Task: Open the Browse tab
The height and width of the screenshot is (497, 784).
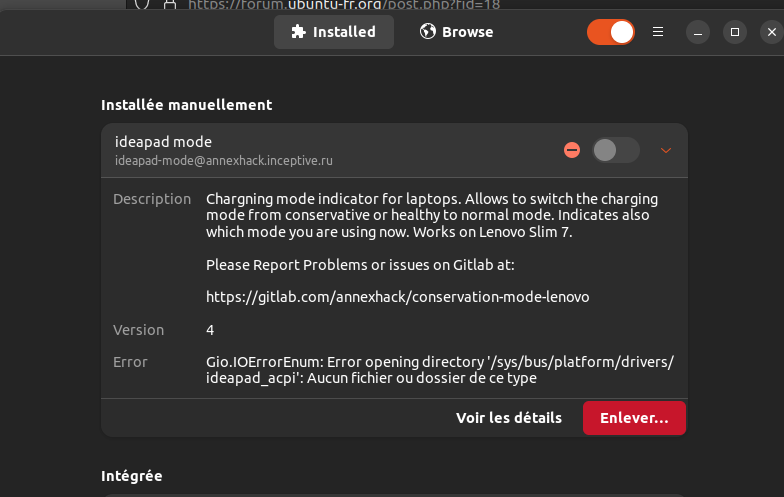Action: pos(456,32)
